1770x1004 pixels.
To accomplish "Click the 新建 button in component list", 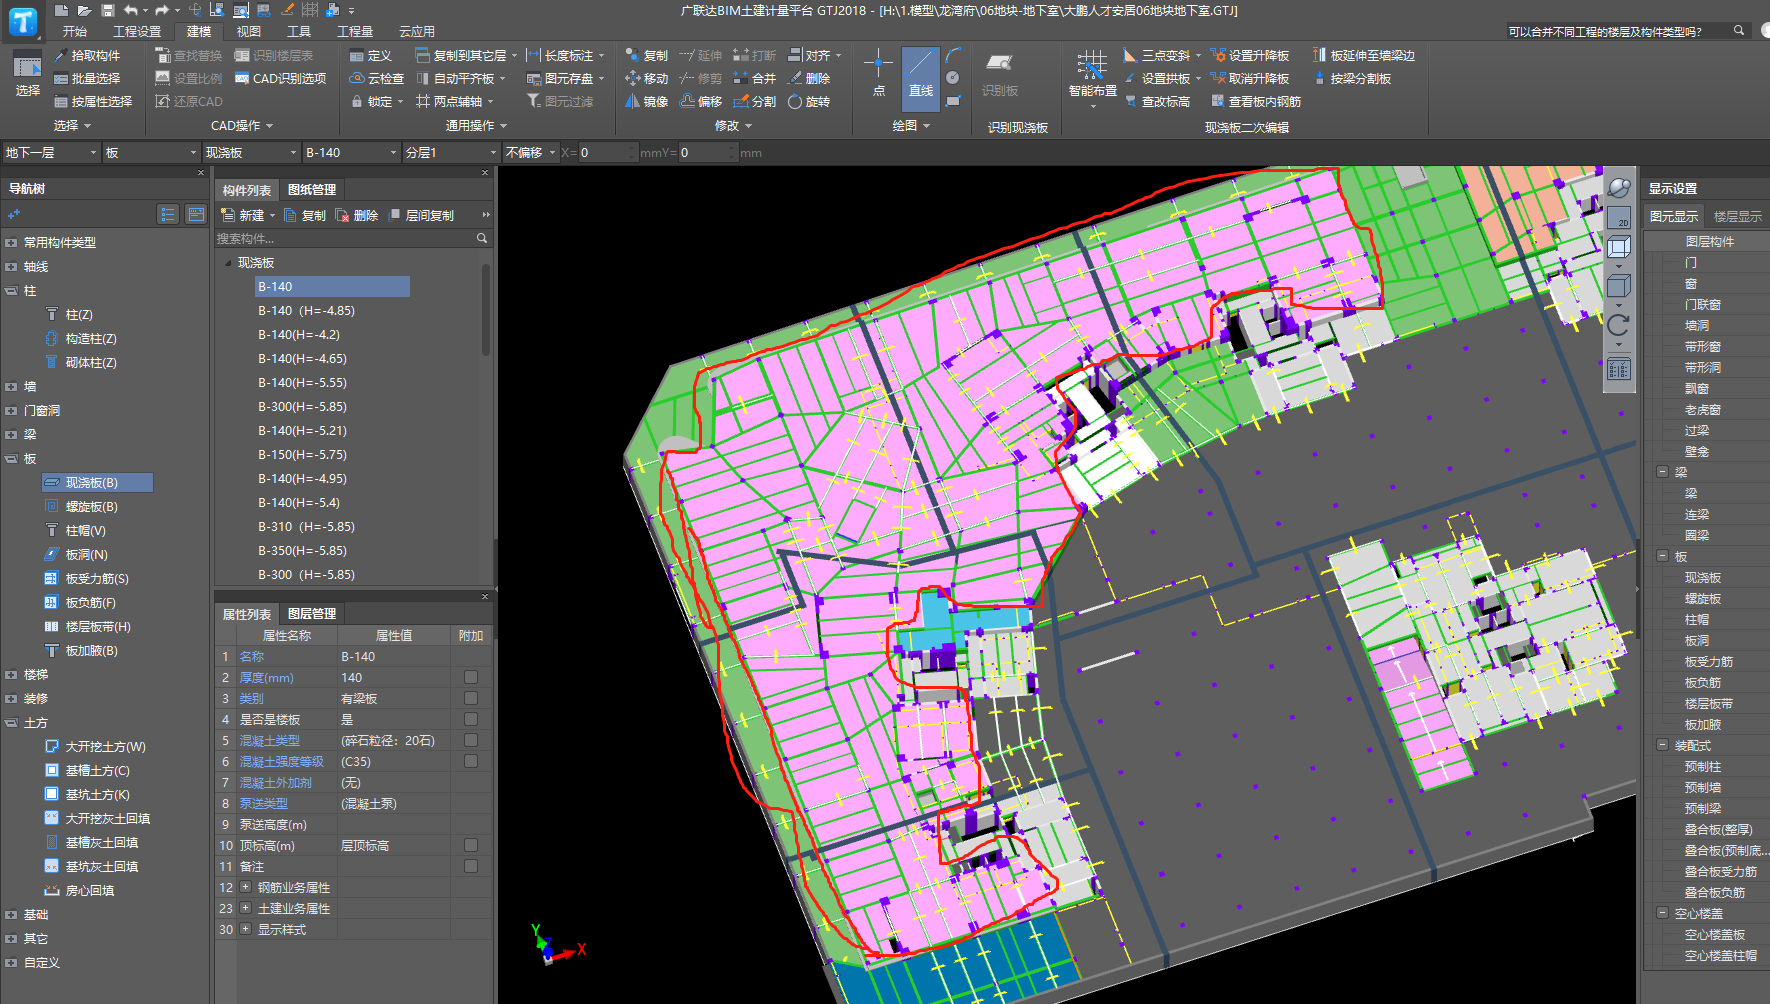I will 246,215.
